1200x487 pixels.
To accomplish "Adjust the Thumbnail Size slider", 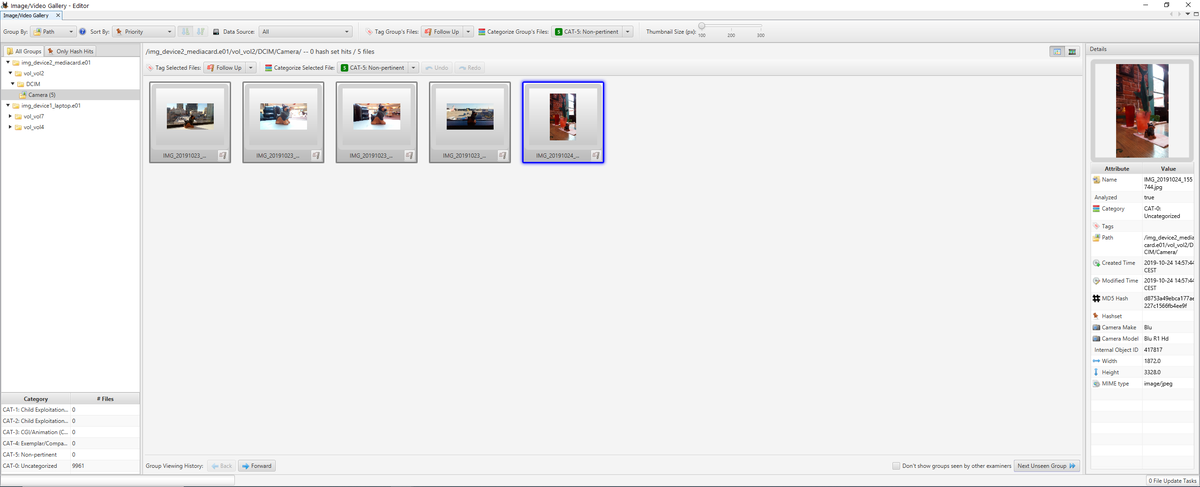I will [x=702, y=26].
